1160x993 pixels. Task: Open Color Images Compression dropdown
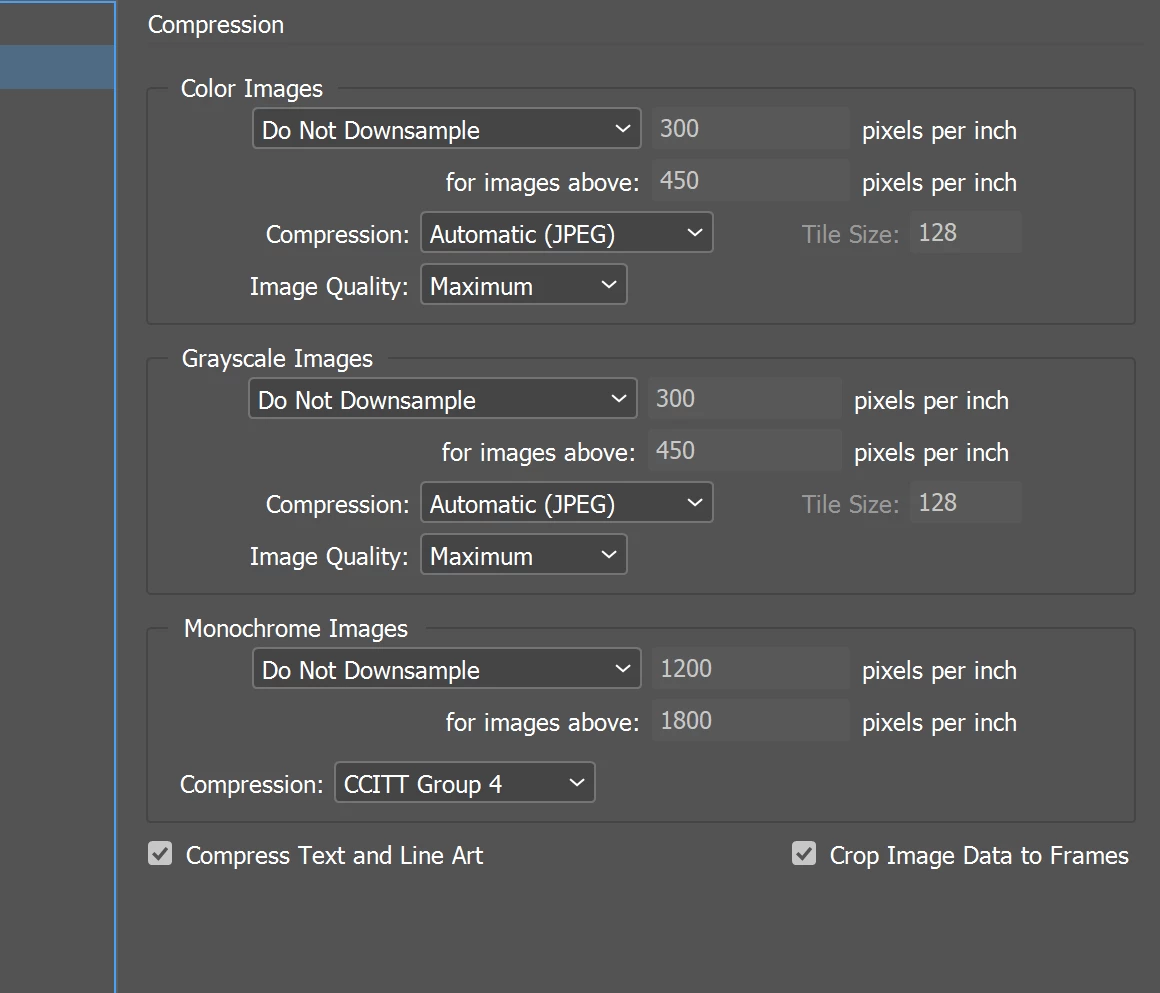[566, 234]
